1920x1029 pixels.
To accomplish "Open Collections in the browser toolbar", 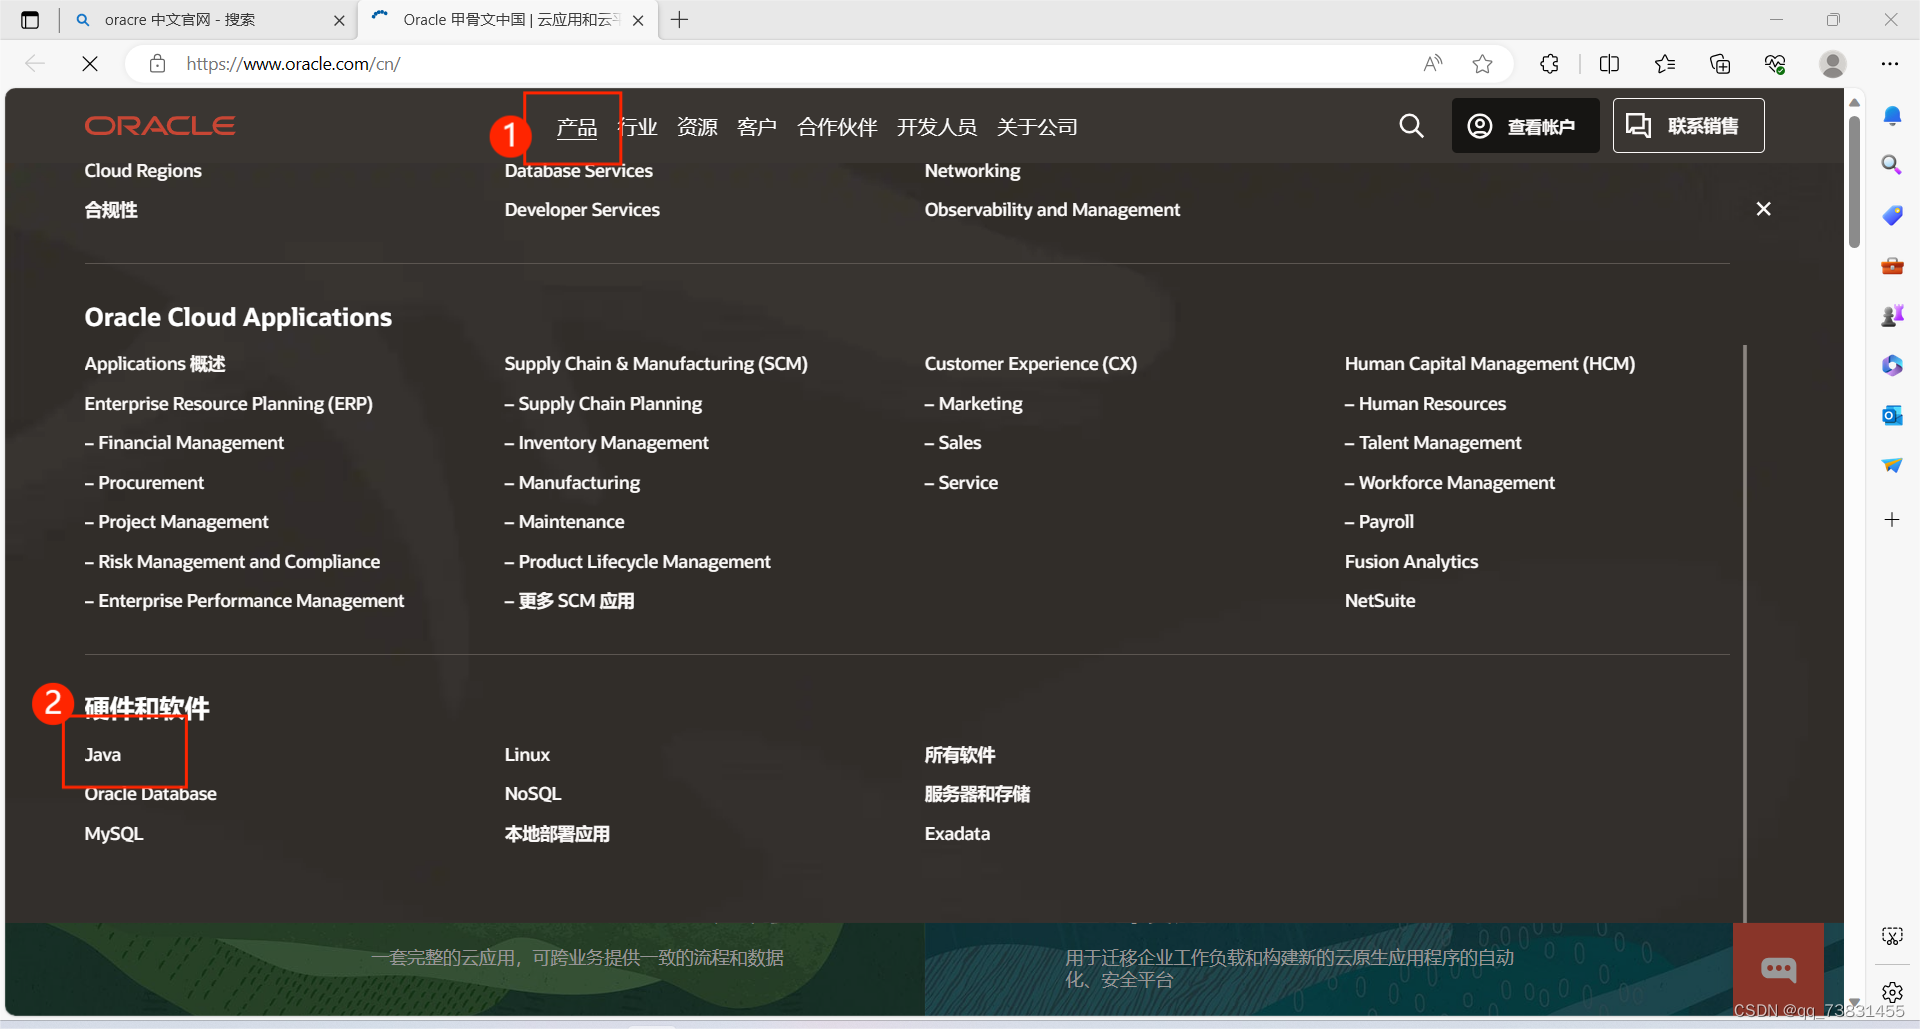I will click(1720, 63).
